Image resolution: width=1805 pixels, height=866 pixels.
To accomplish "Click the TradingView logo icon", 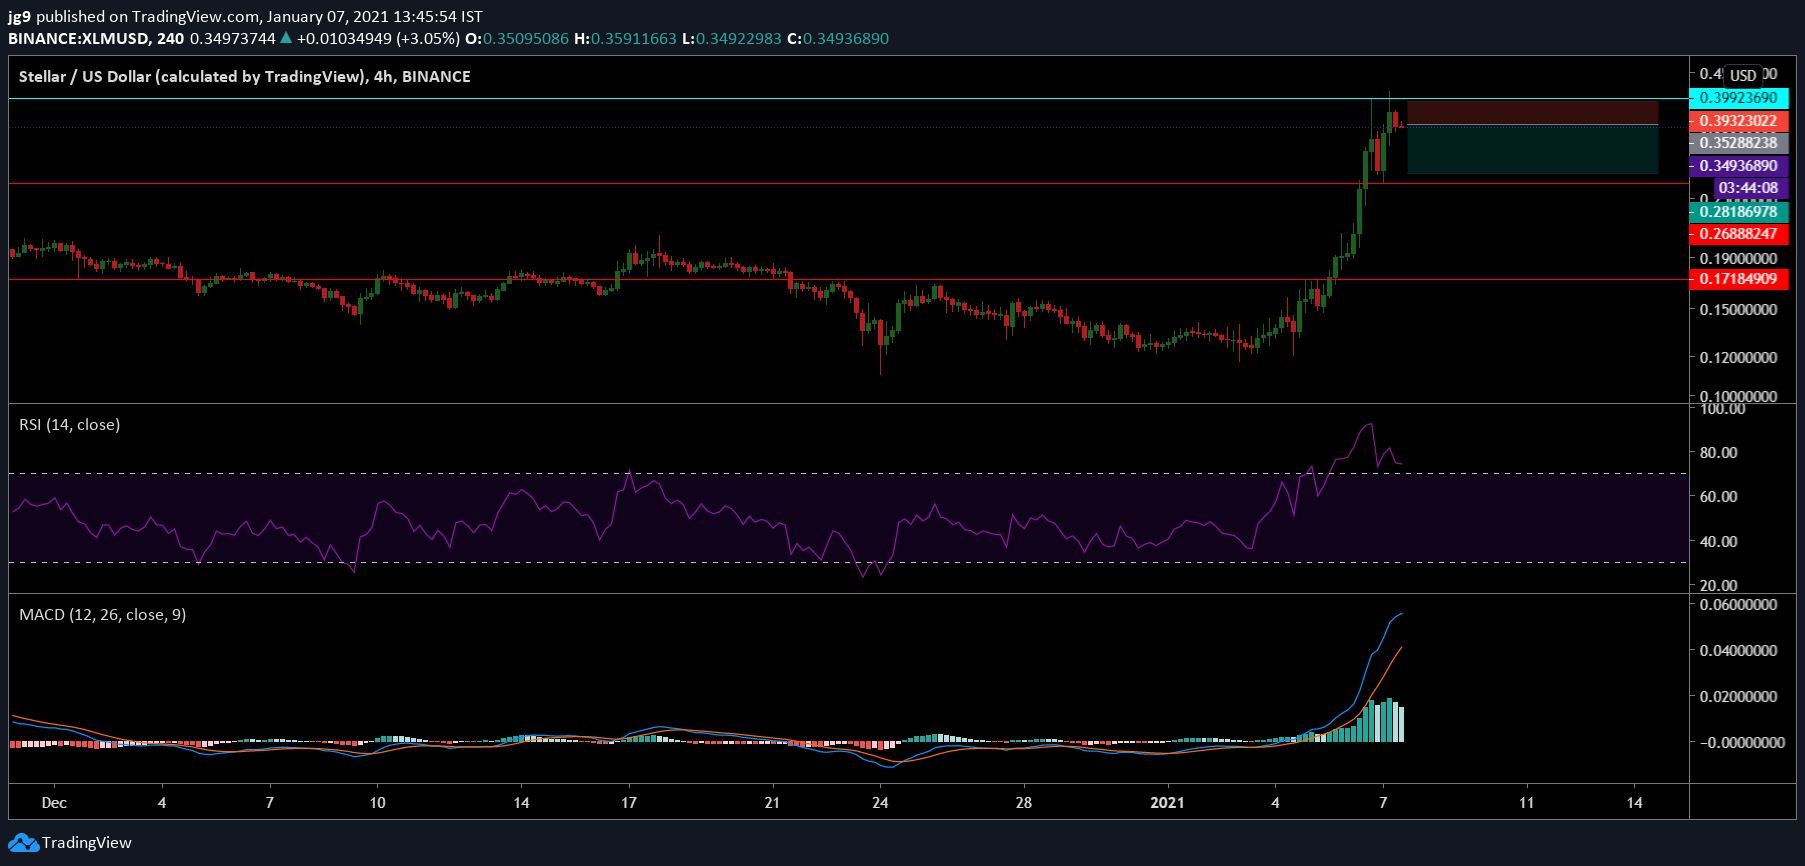I will (24, 843).
